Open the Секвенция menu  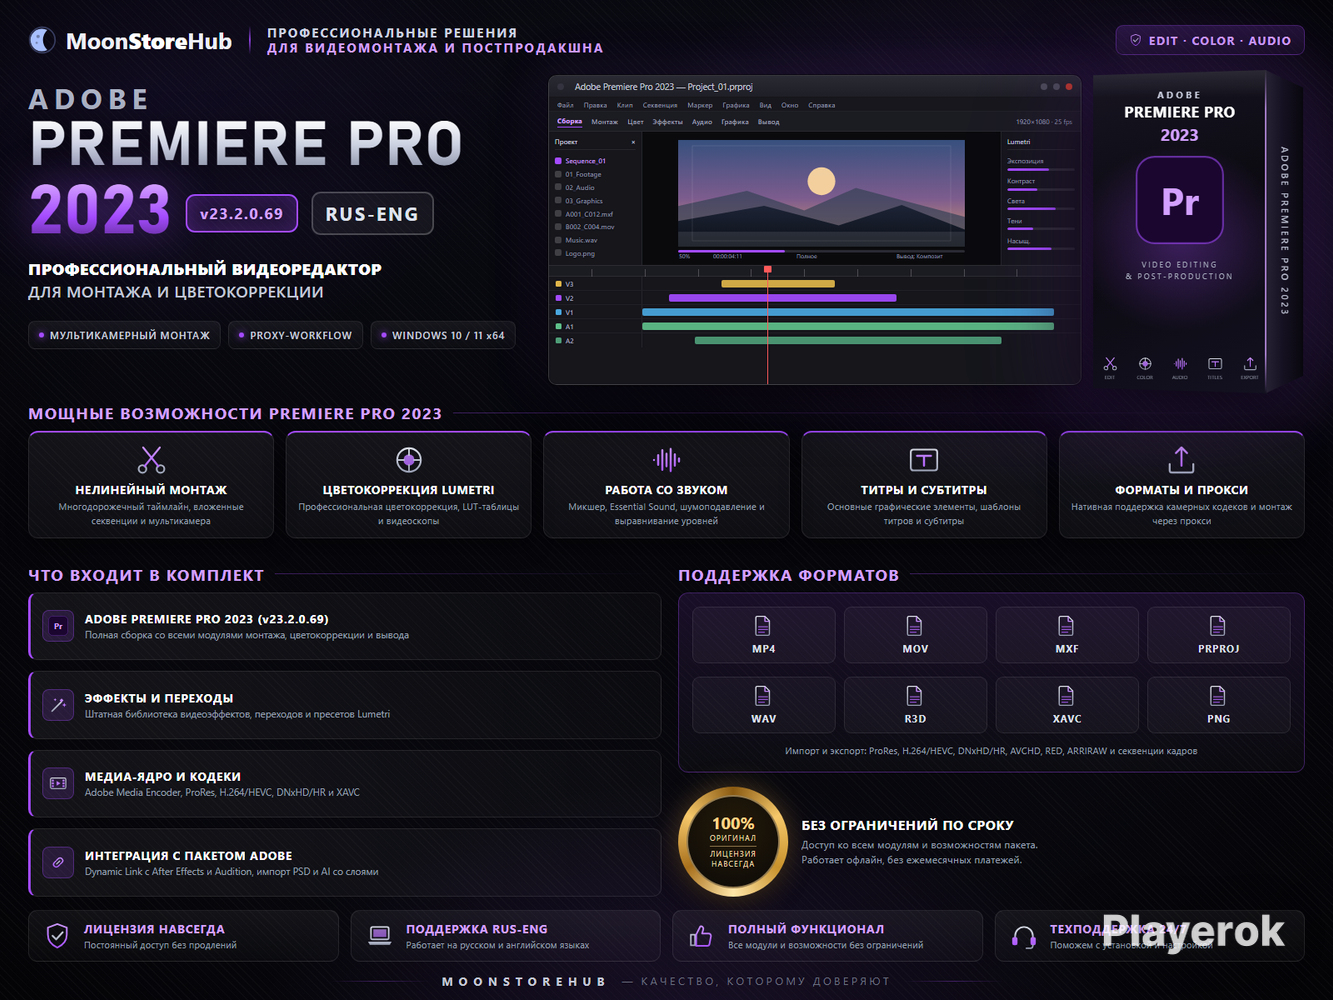coord(660,105)
